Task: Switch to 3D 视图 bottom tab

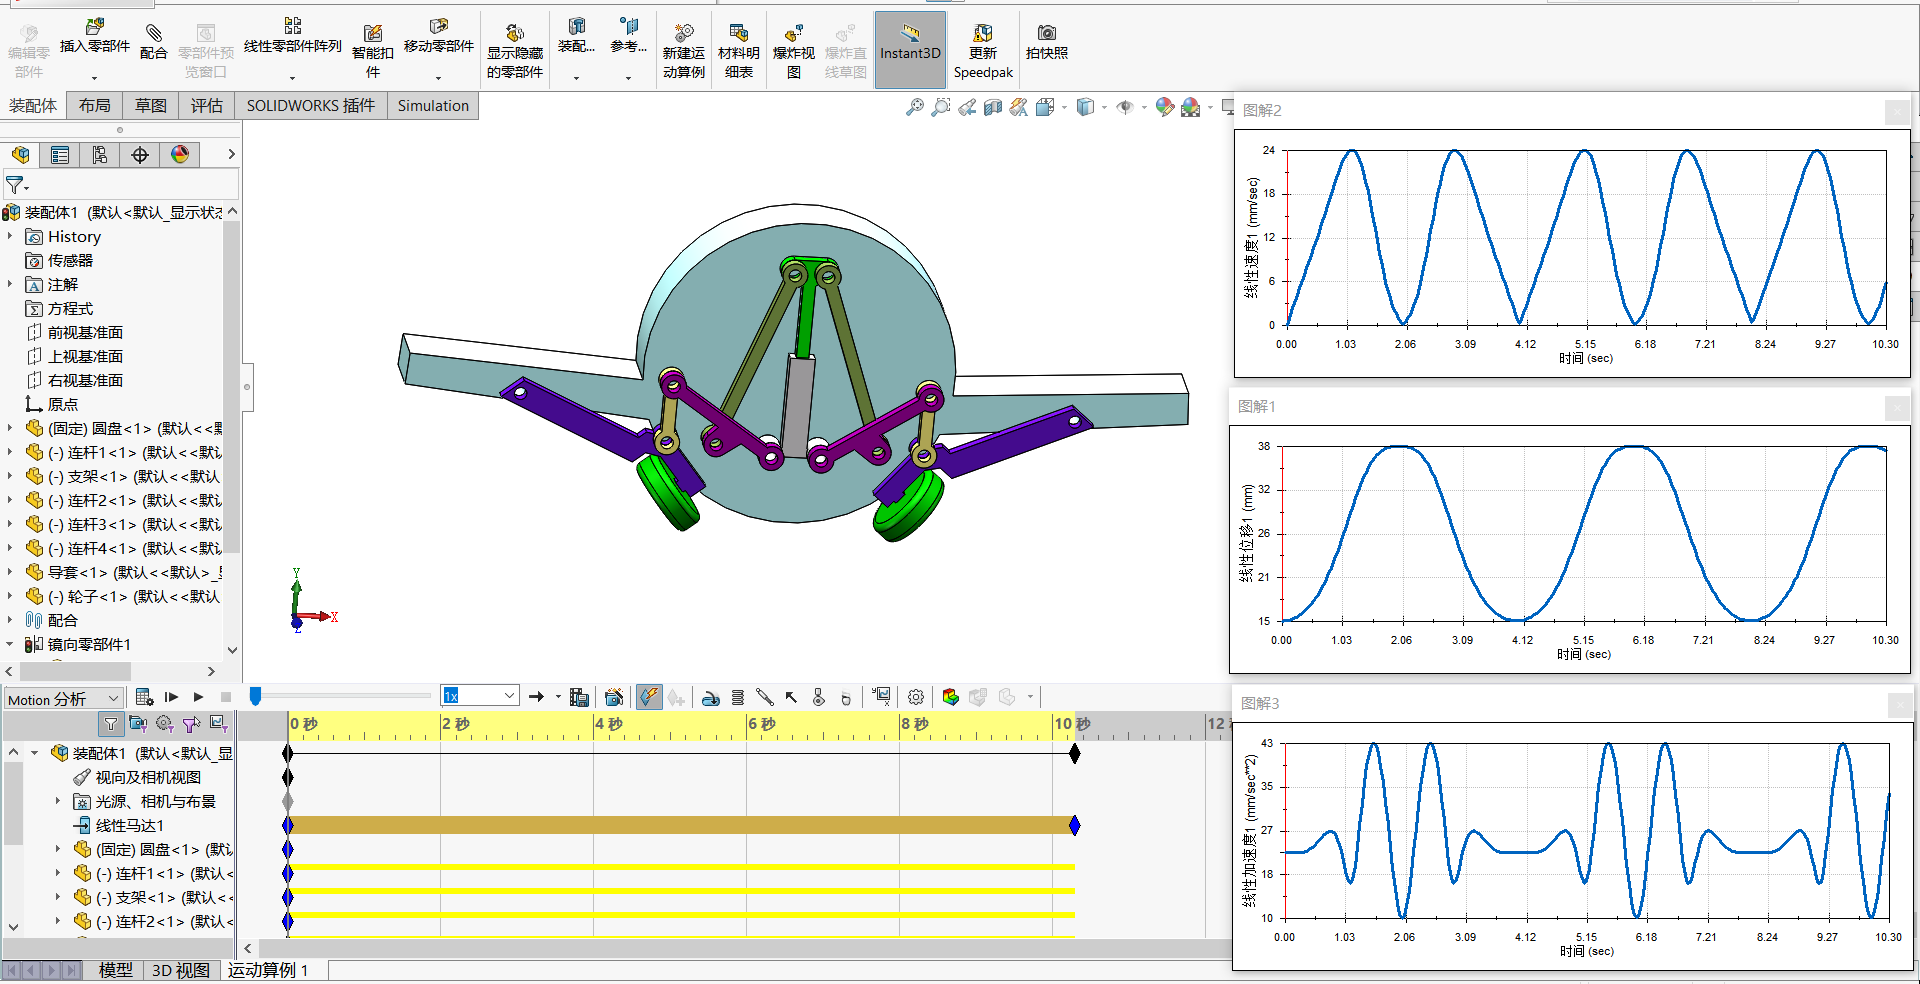Action: tap(181, 970)
